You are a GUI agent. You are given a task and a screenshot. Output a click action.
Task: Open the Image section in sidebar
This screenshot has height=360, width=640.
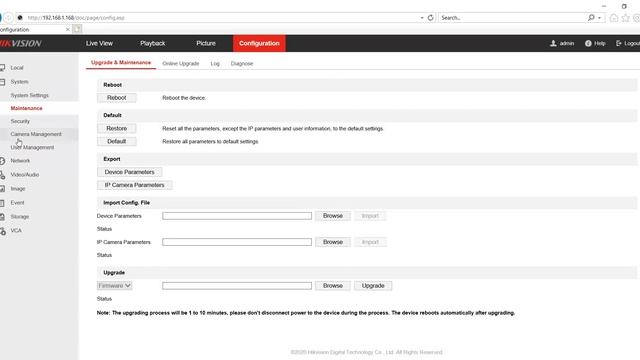tap(18, 189)
